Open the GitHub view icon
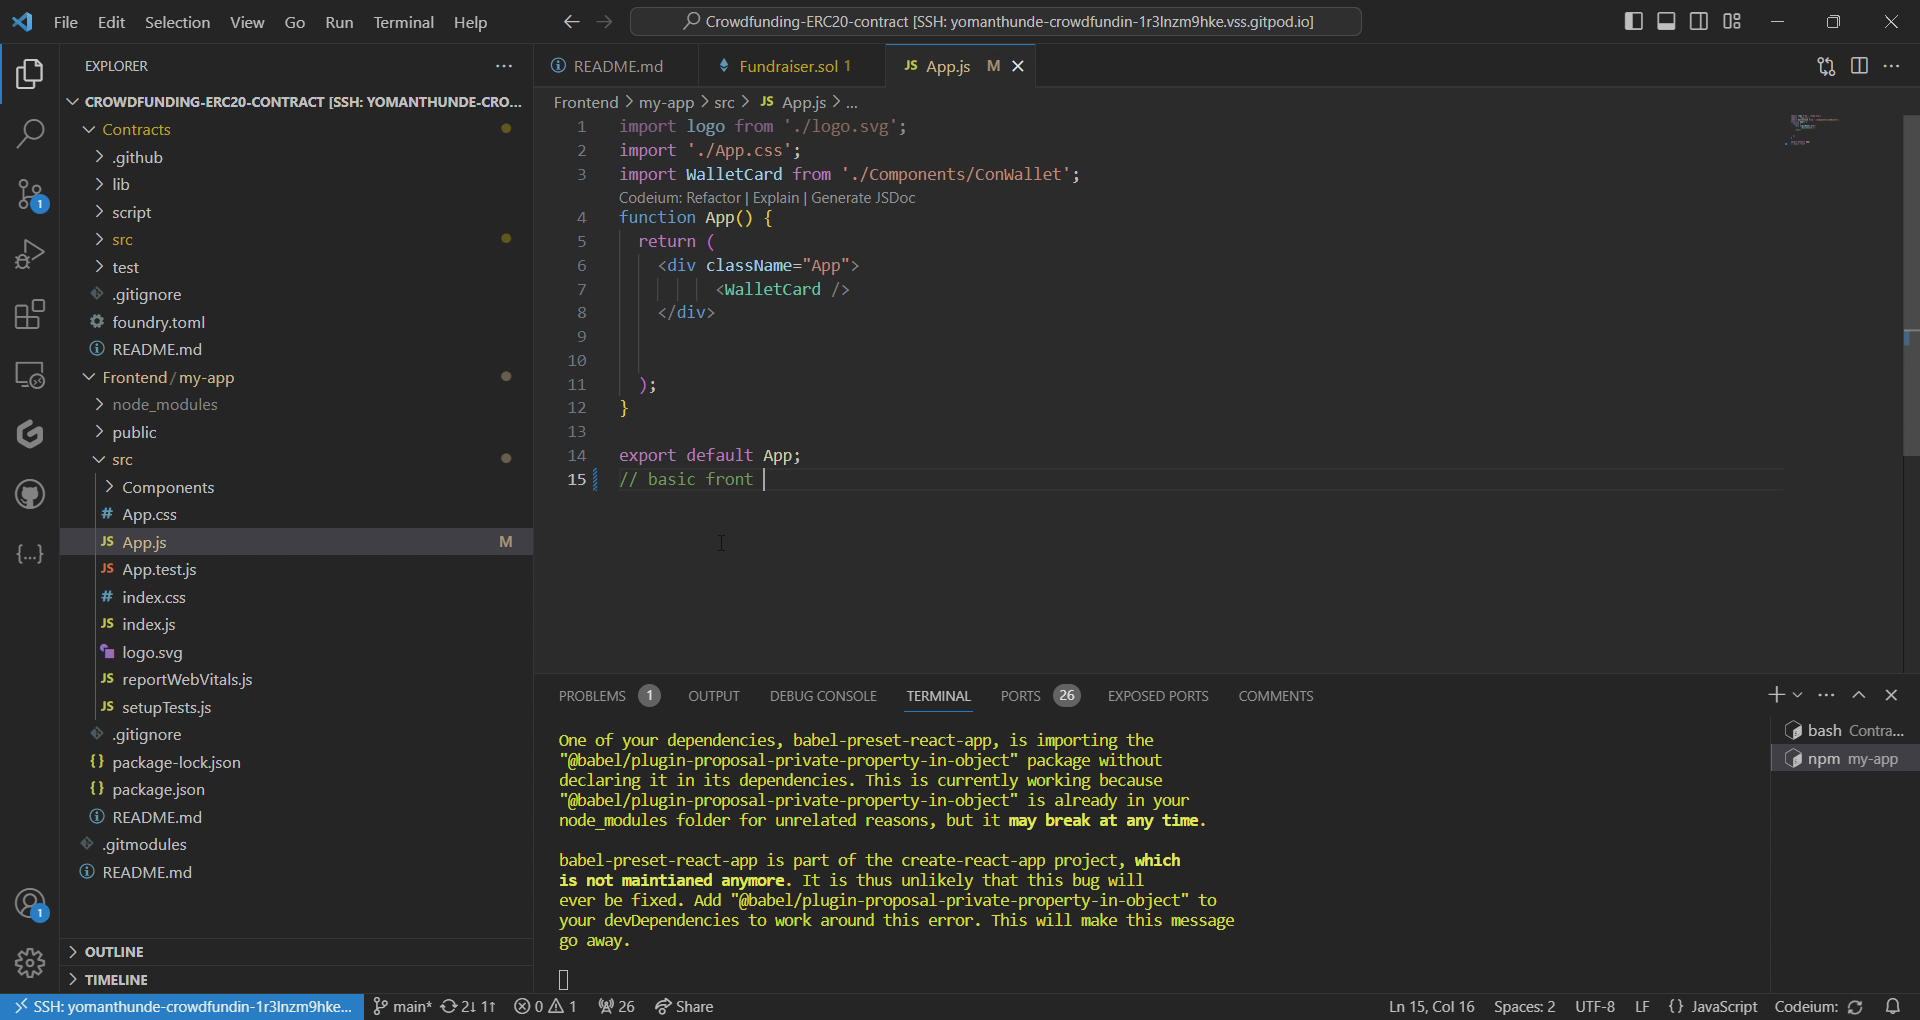The width and height of the screenshot is (1920, 1020). pyautogui.click(x=30, y=494)
